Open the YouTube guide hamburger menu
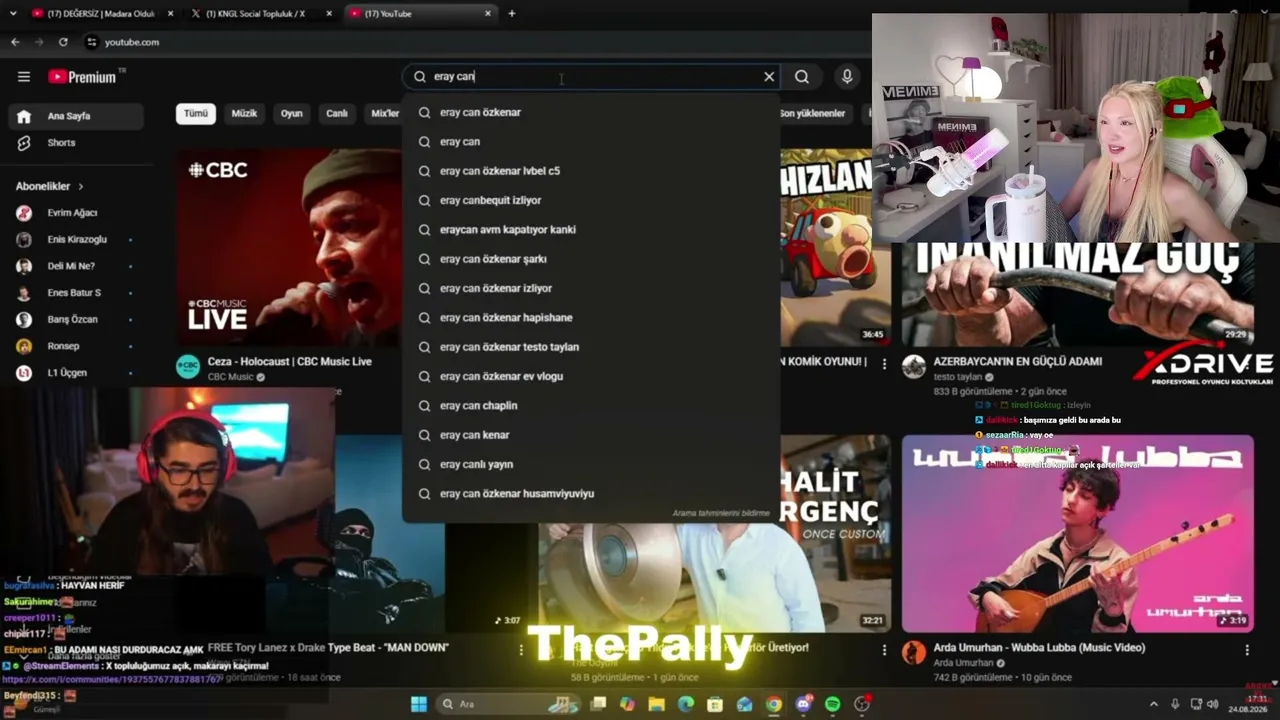The height and width of the screenshot is (720, 1280). coord(24,76)
